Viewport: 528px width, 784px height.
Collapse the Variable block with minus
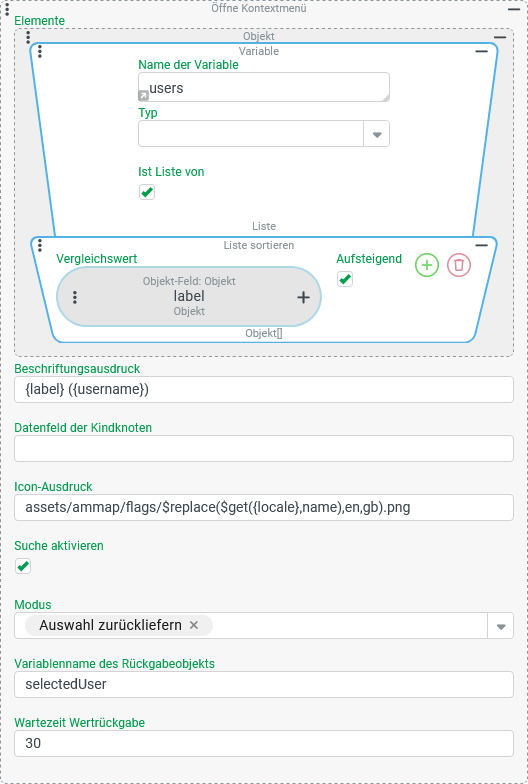(482, 52)
